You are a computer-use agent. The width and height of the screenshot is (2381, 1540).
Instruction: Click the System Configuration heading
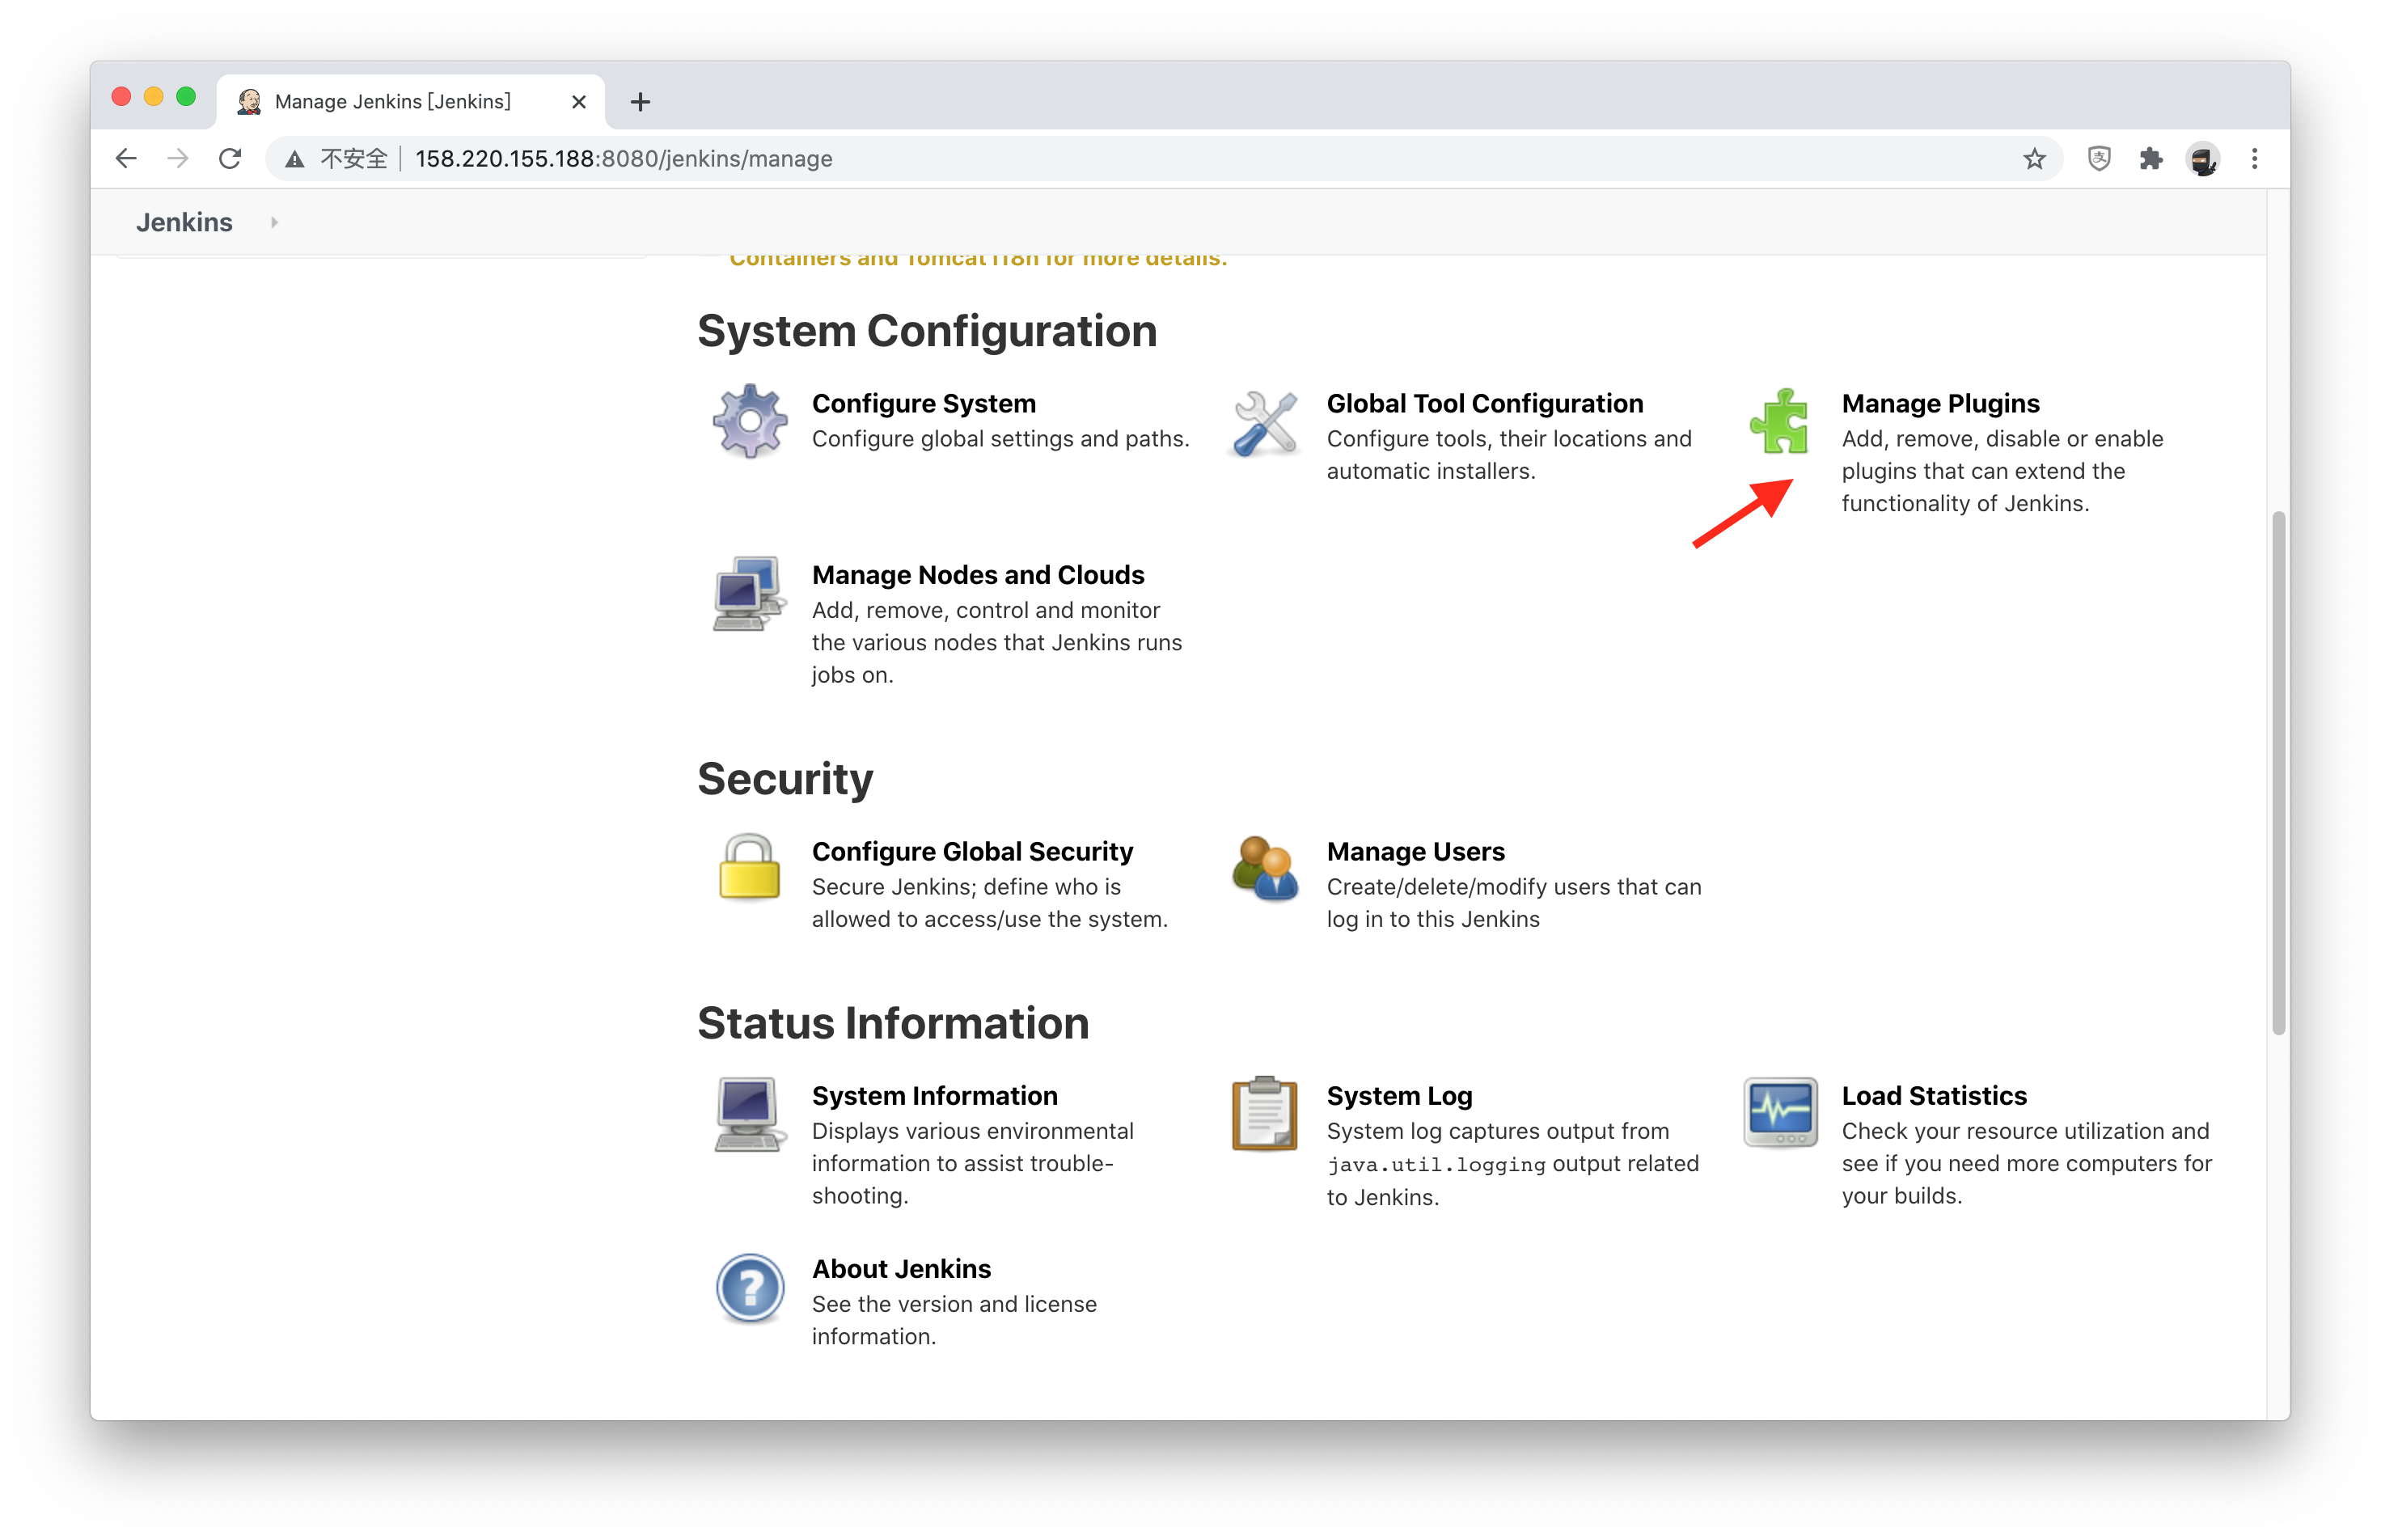click(x=927, y=331)
